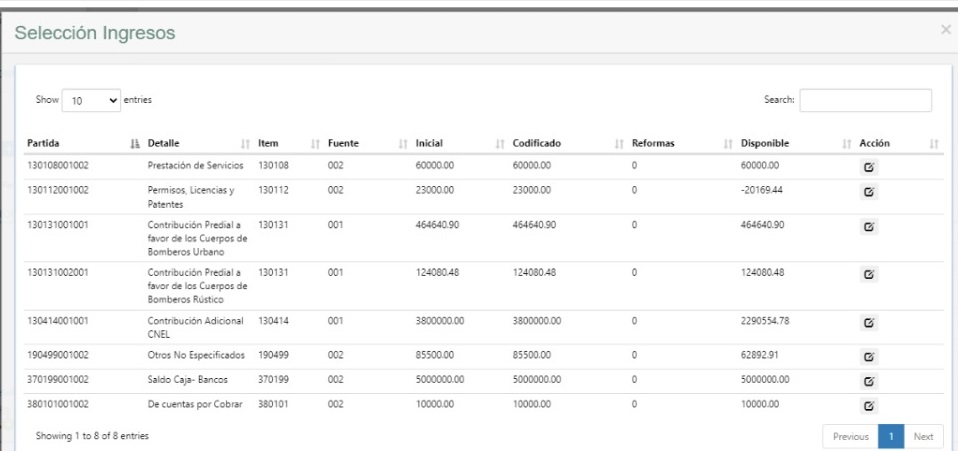
Task: Click edit icon for De cuentas por Cobrar row
Action: click(869, 406)
